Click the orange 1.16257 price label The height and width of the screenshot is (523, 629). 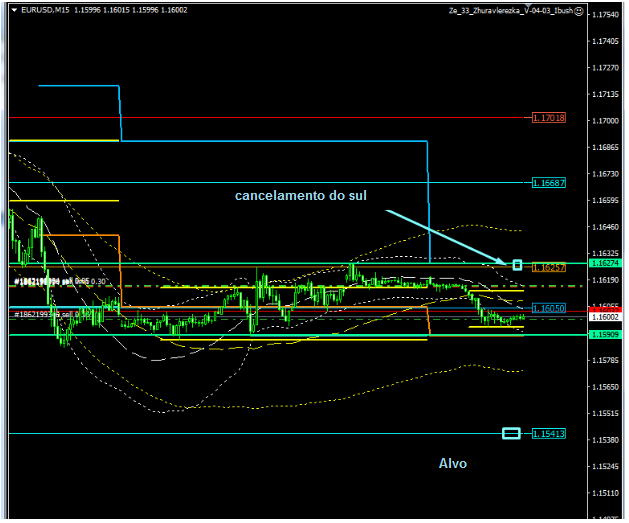(x=549, y=269)
